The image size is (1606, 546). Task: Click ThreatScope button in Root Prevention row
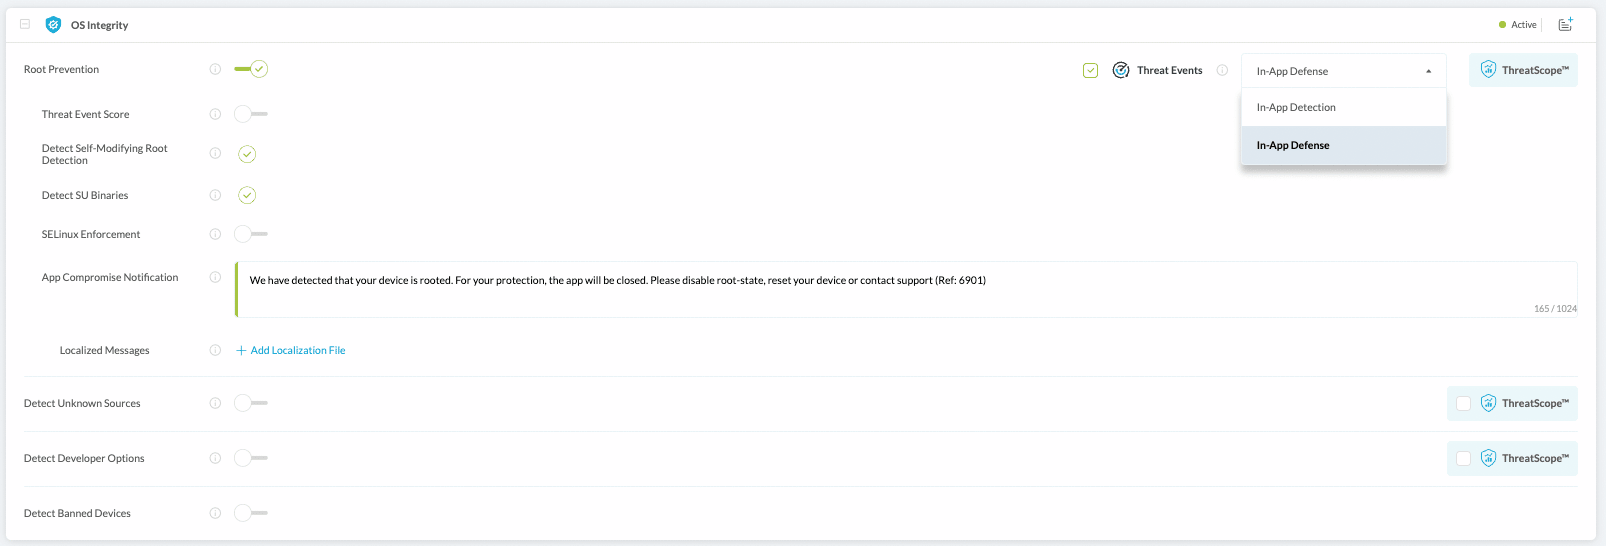click(x=1523, y=70)
